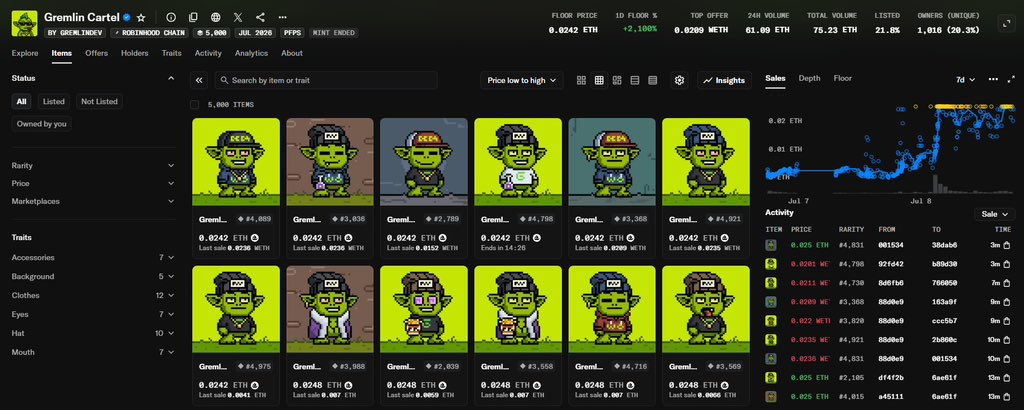Open the collection website via the globe icon
1024x410 pixels.
pyautogui.click(x=216, y=18)
